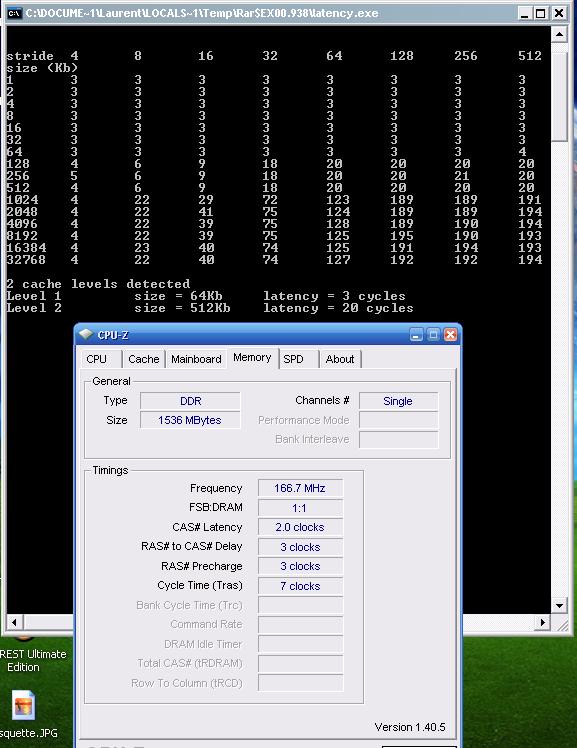
Task: Minimize the CPU-Z window
Action: tap(416, 335)
